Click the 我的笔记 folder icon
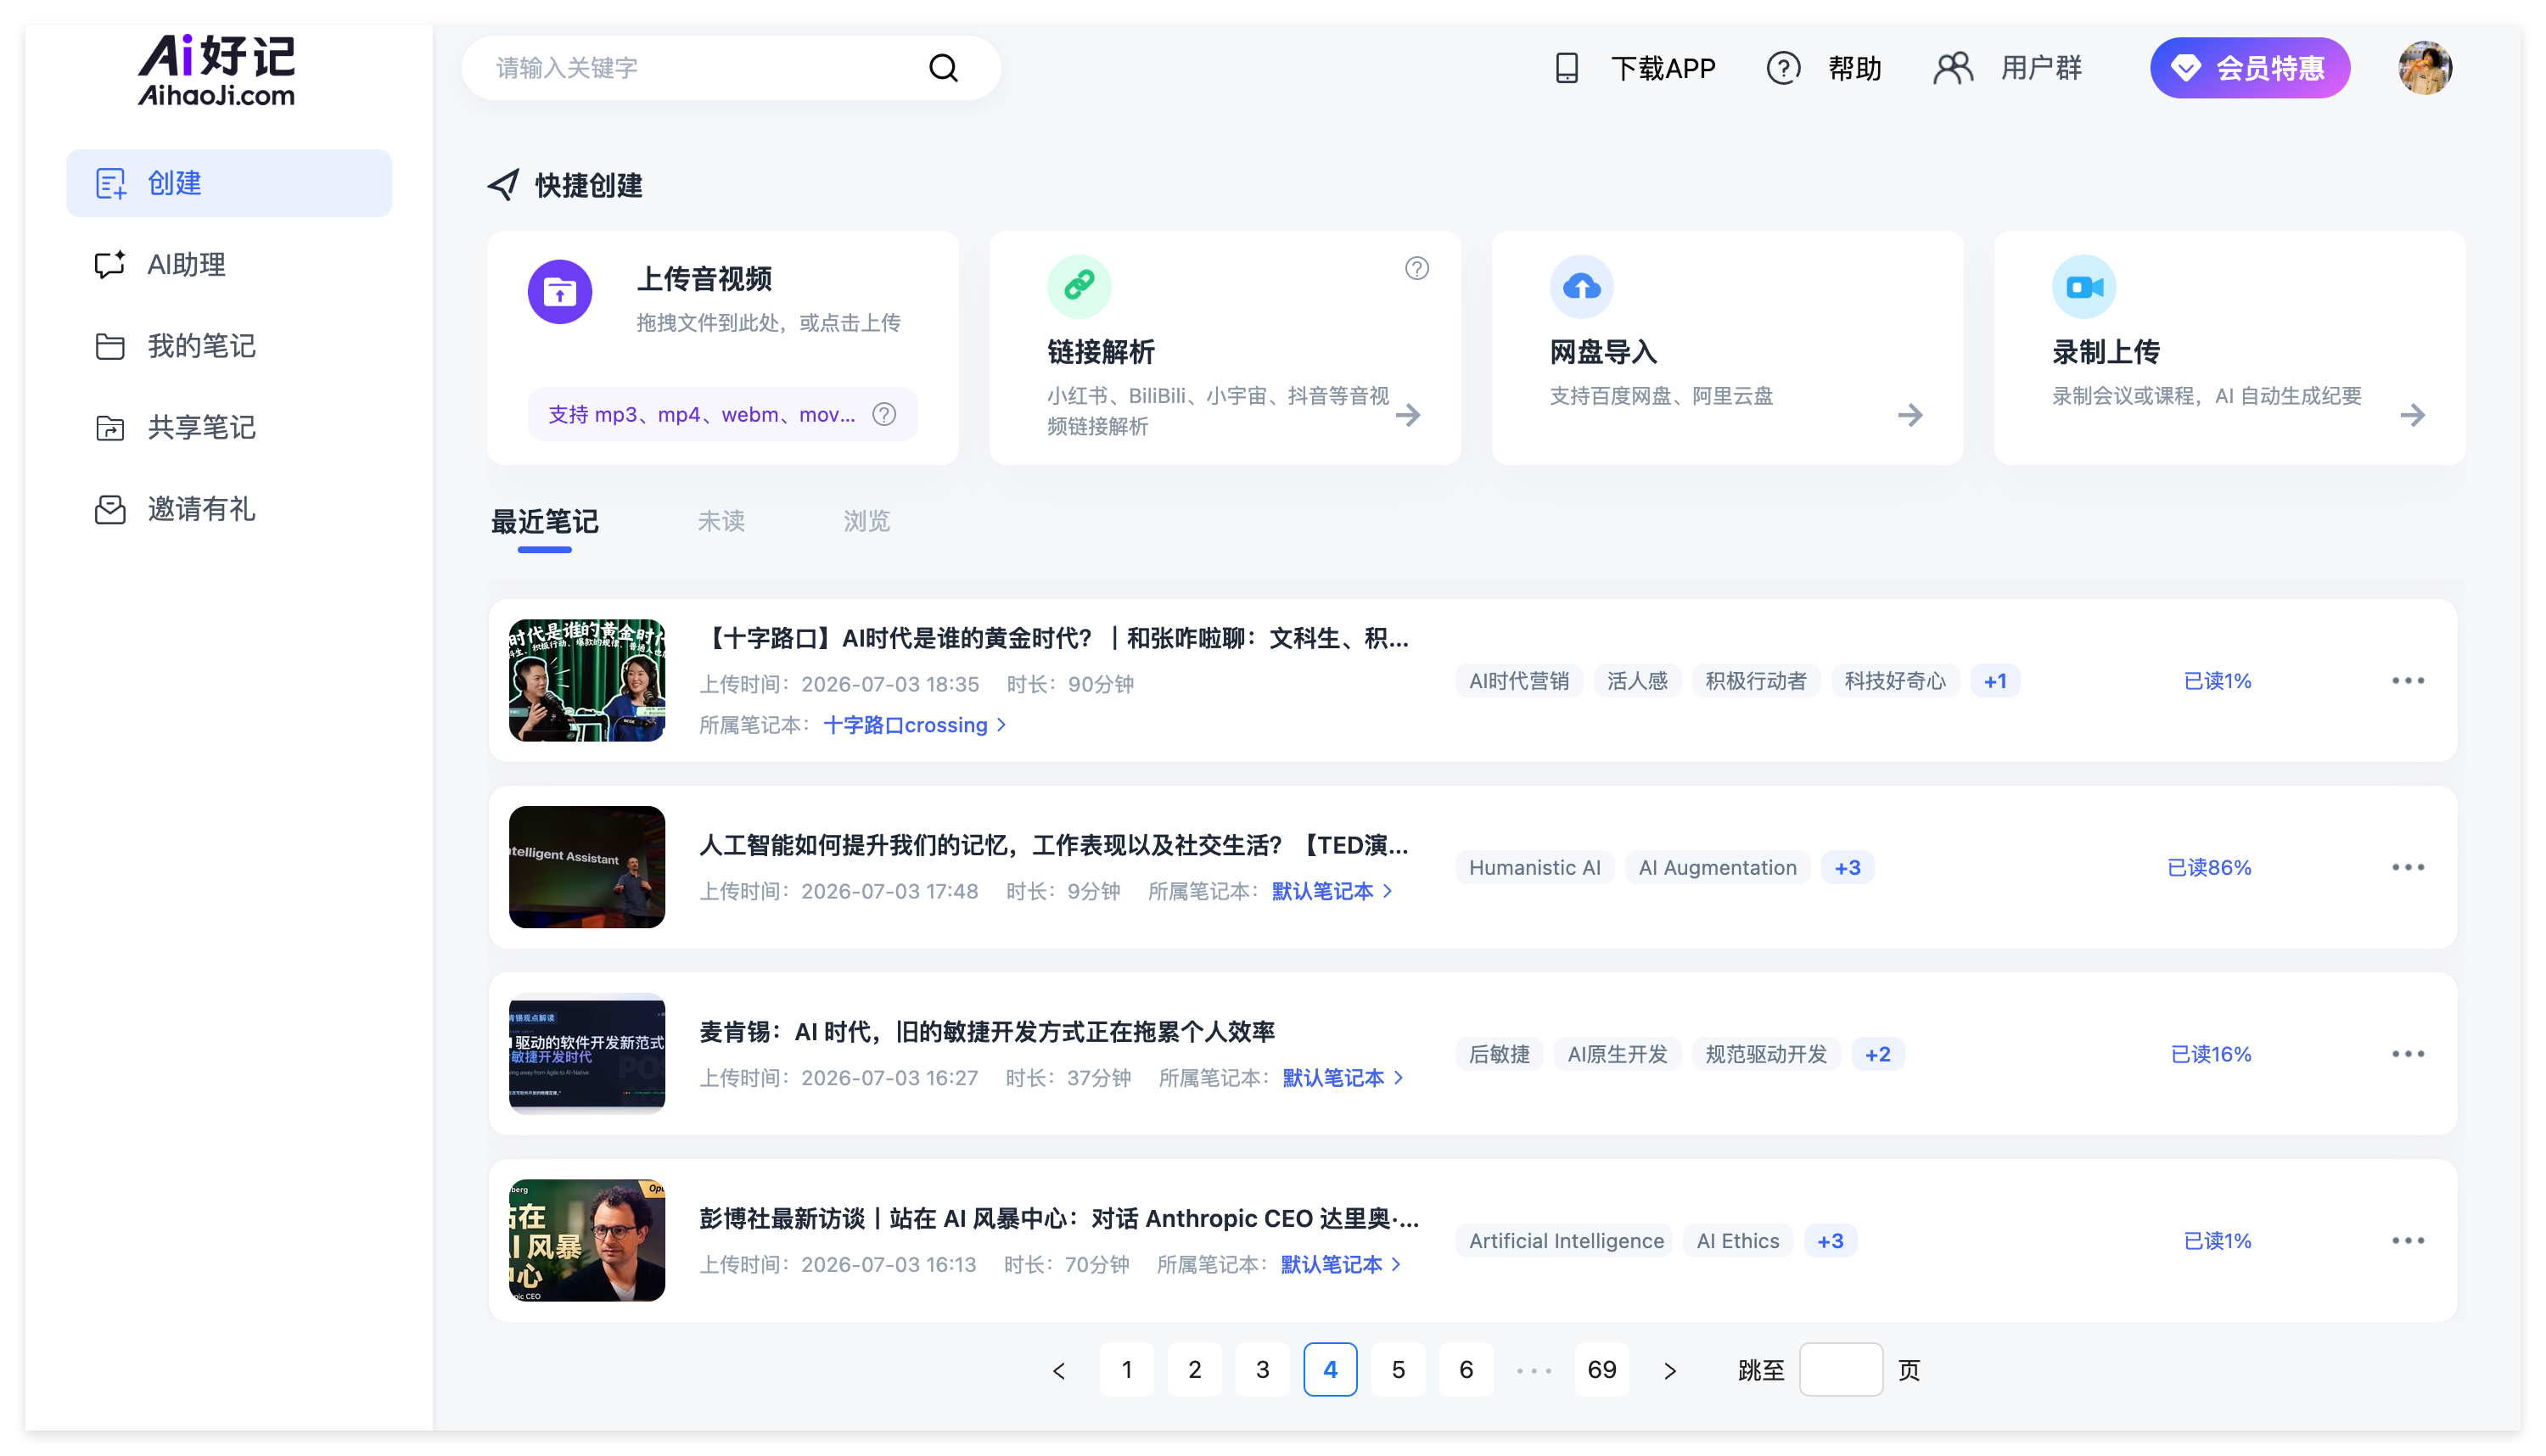This screenshot has height=1456, width=2546. (110, 346)
